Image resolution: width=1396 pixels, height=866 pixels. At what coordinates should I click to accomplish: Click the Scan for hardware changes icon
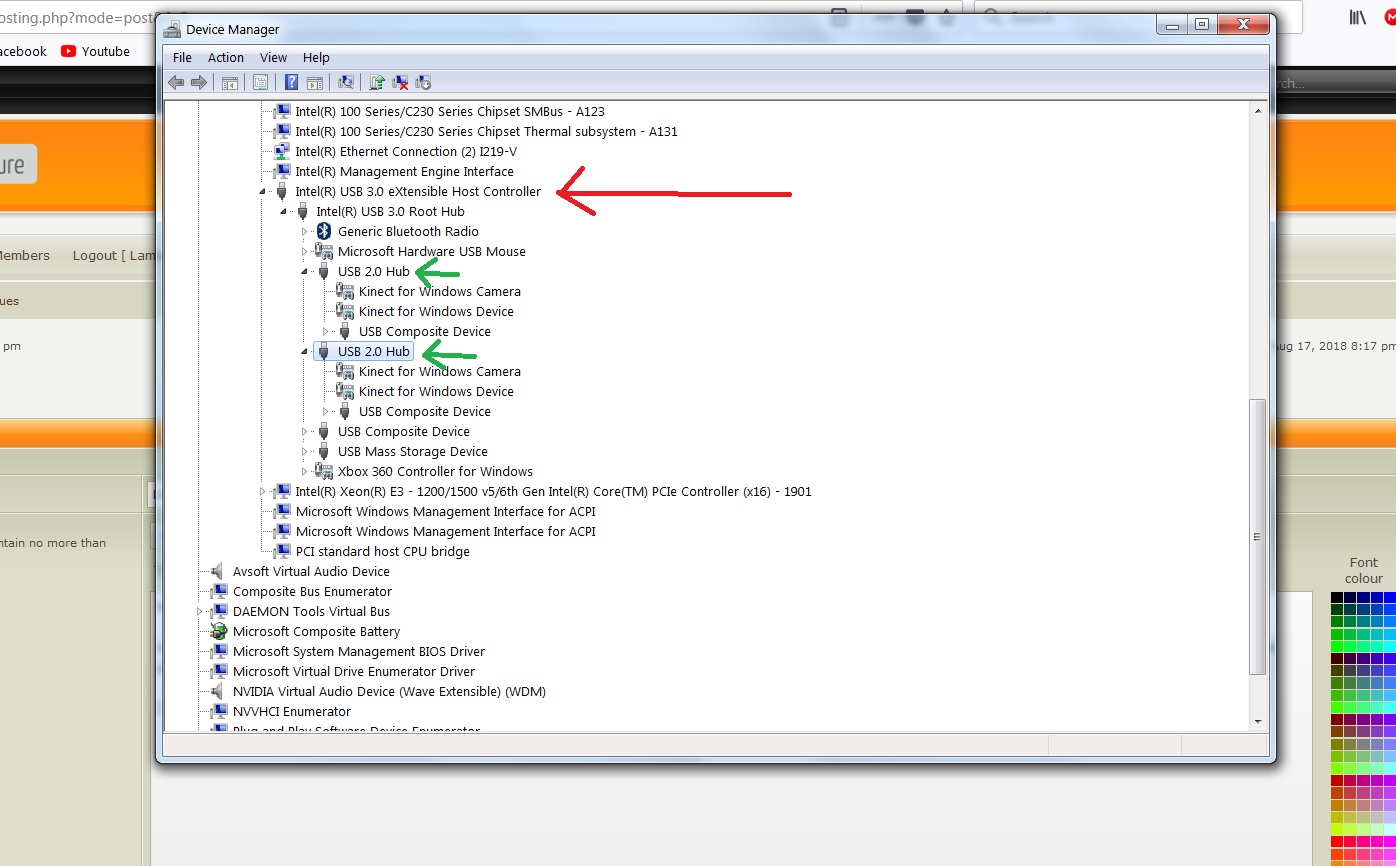click(x=346, y=82)
